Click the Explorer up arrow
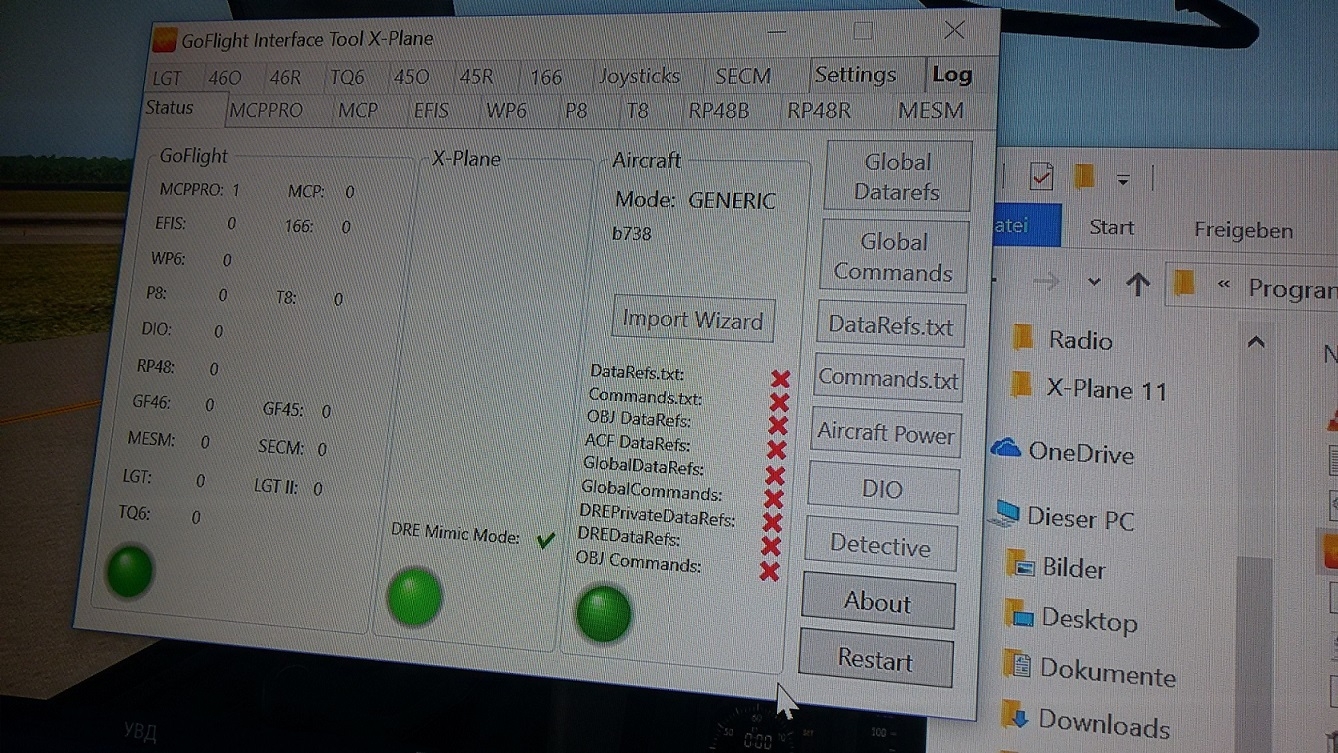Image resolution: width=1338 pixels, height=753 pixels. tap(1137, 285)
